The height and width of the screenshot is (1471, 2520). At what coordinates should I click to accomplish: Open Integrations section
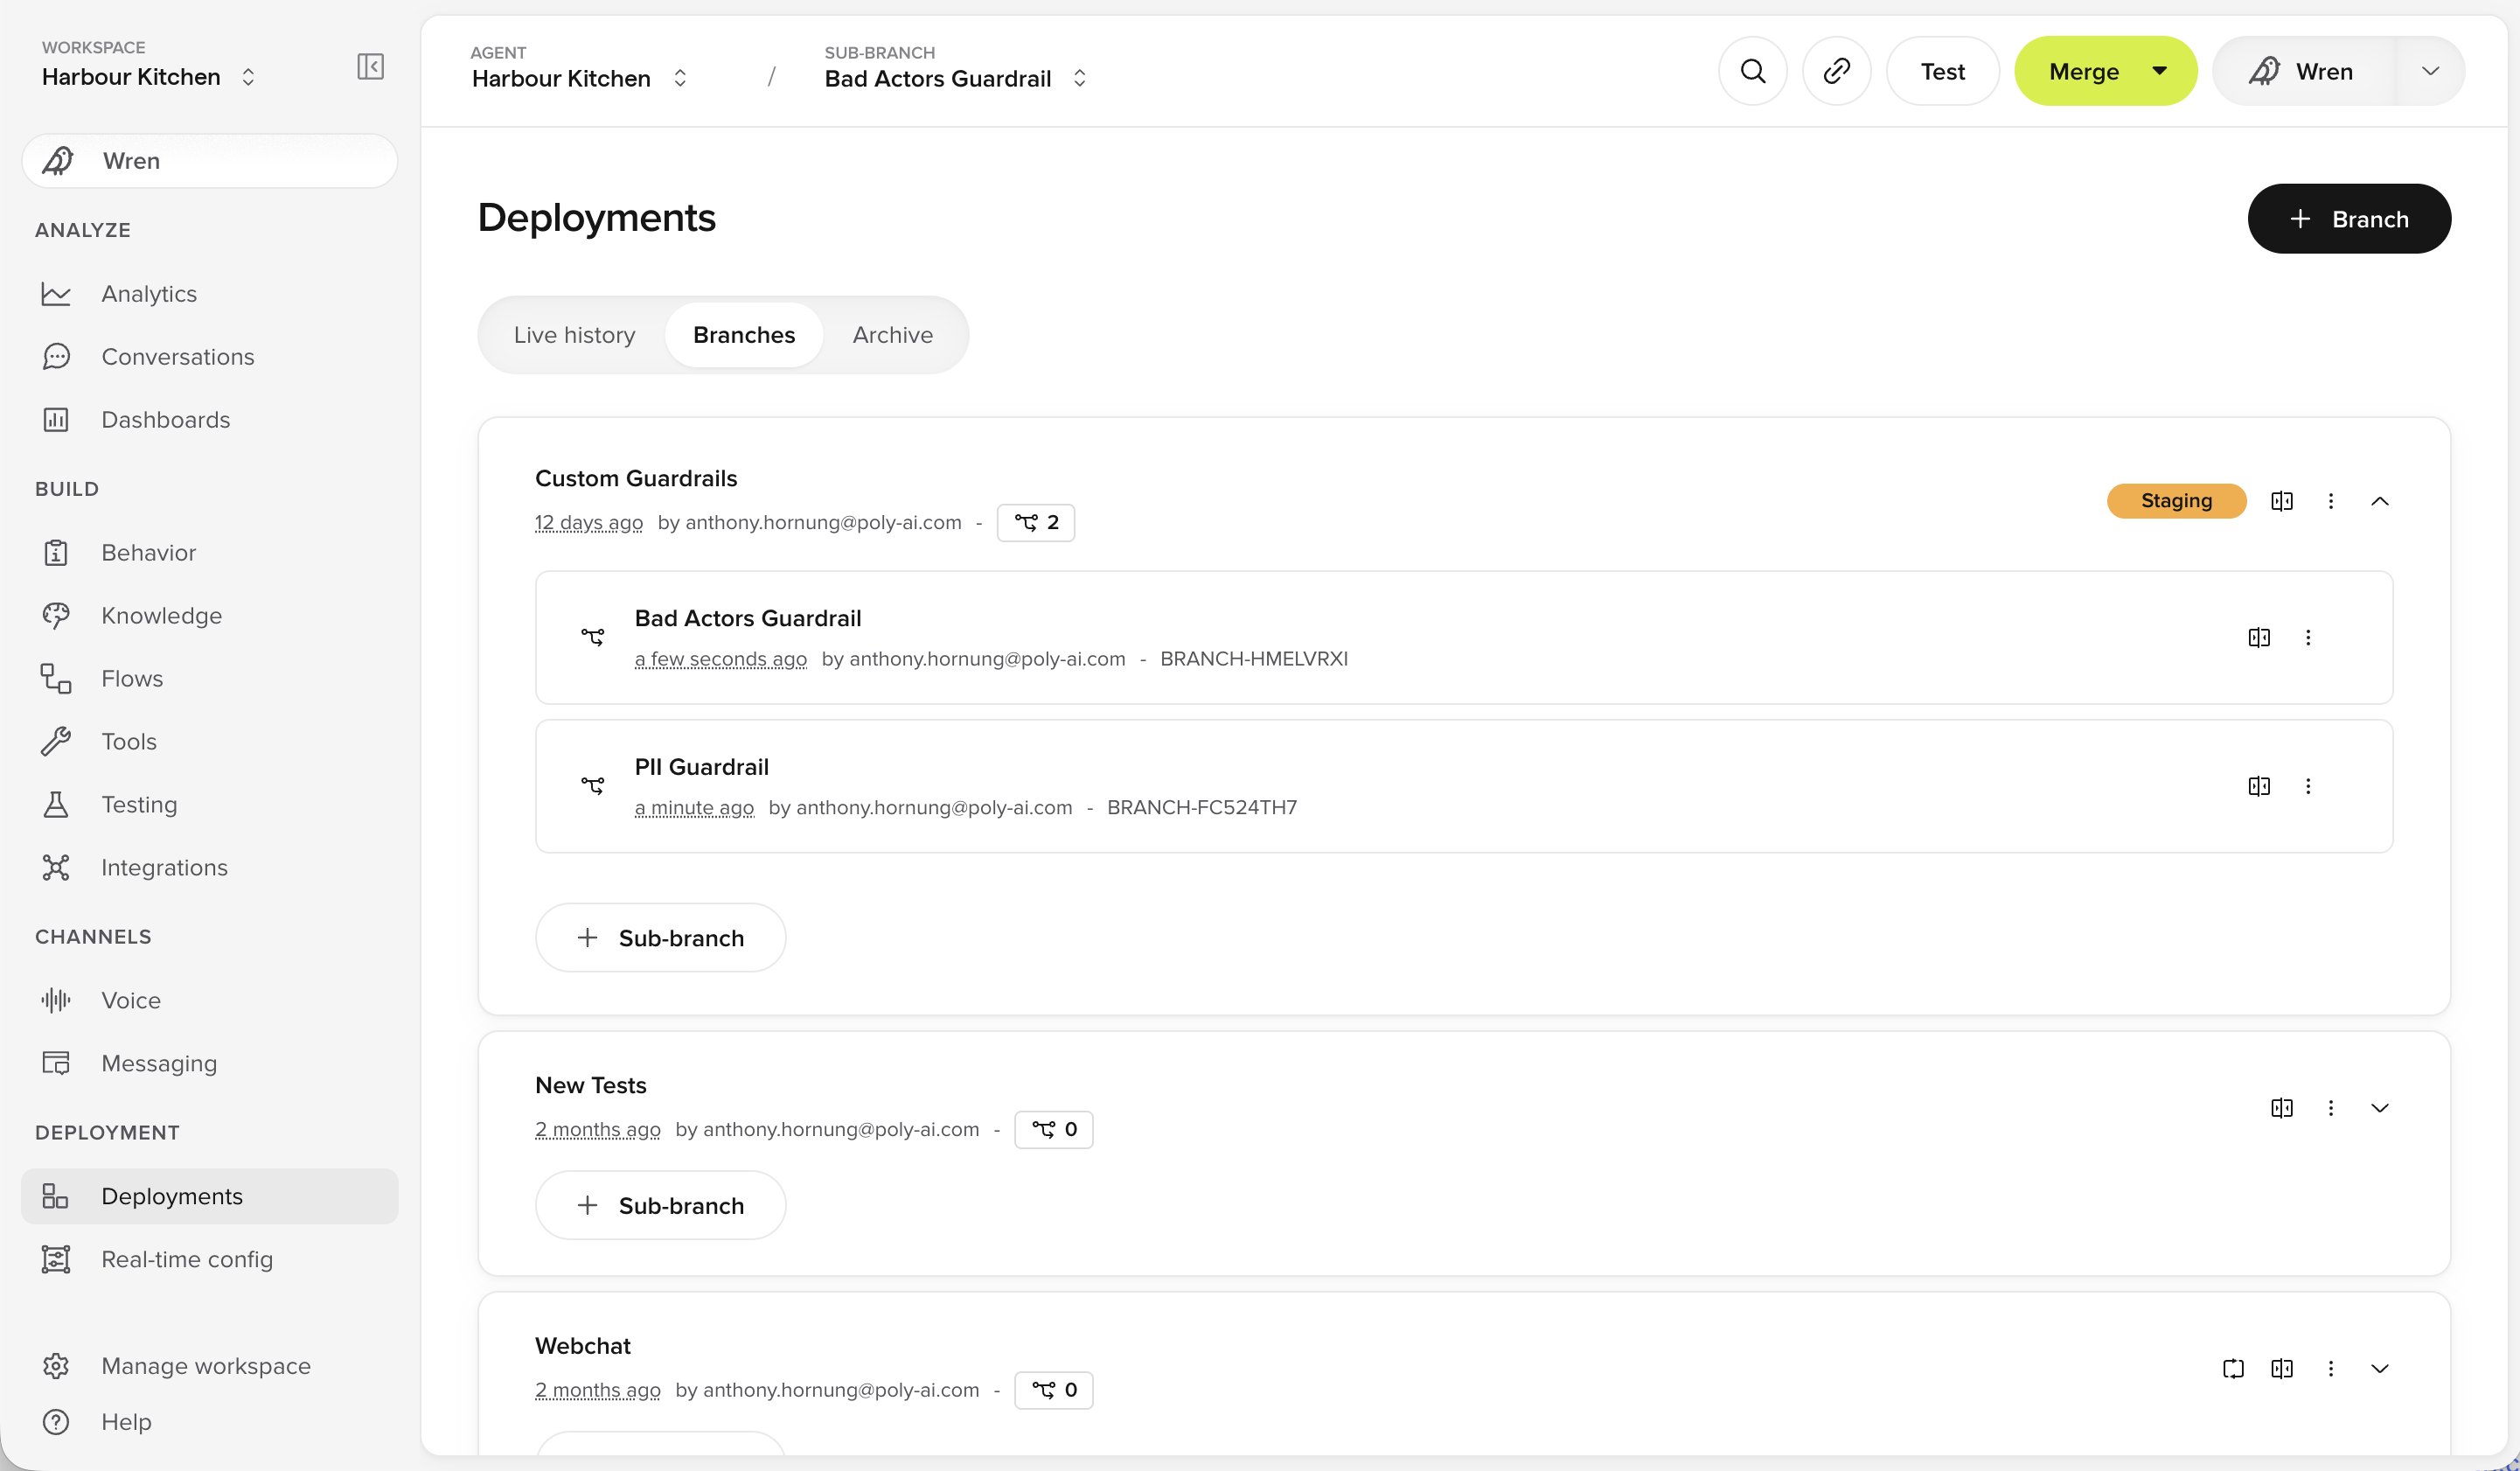coord(210,868)
